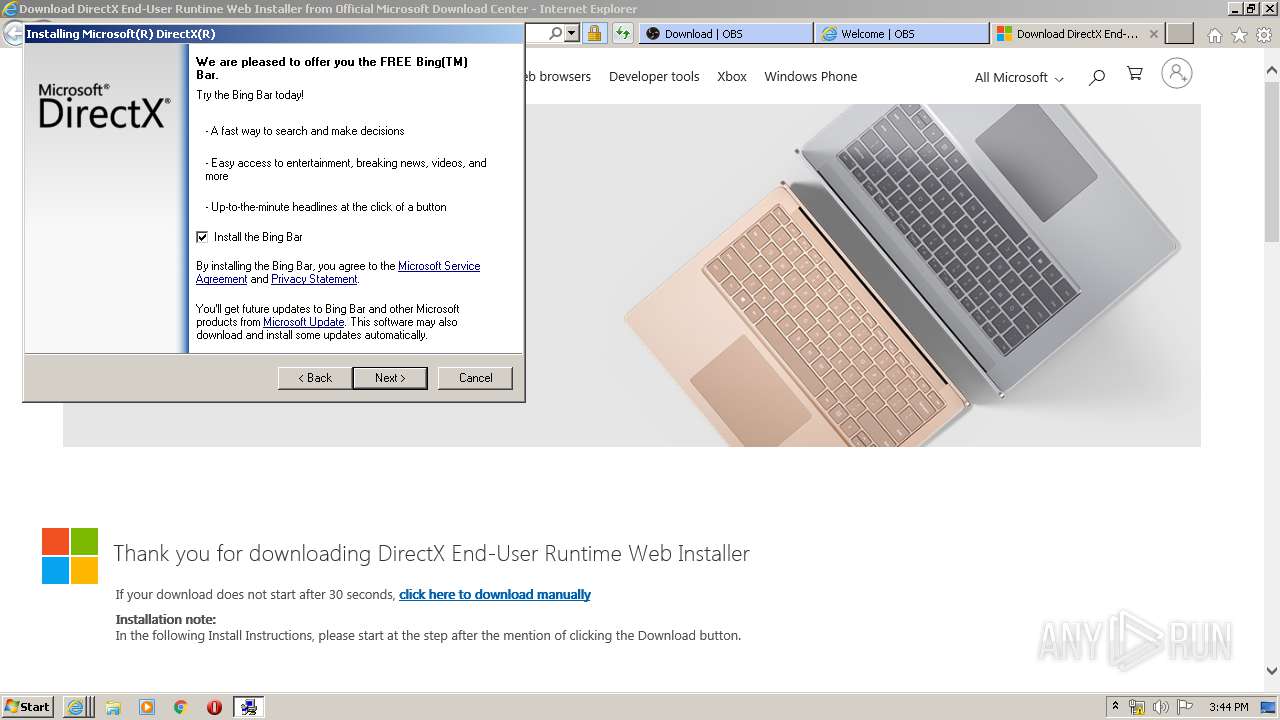Screen dimensions: 1280x720
Task: Uncheck the Install the Bing Bar checkbox
Action: (x=202, y=237)
